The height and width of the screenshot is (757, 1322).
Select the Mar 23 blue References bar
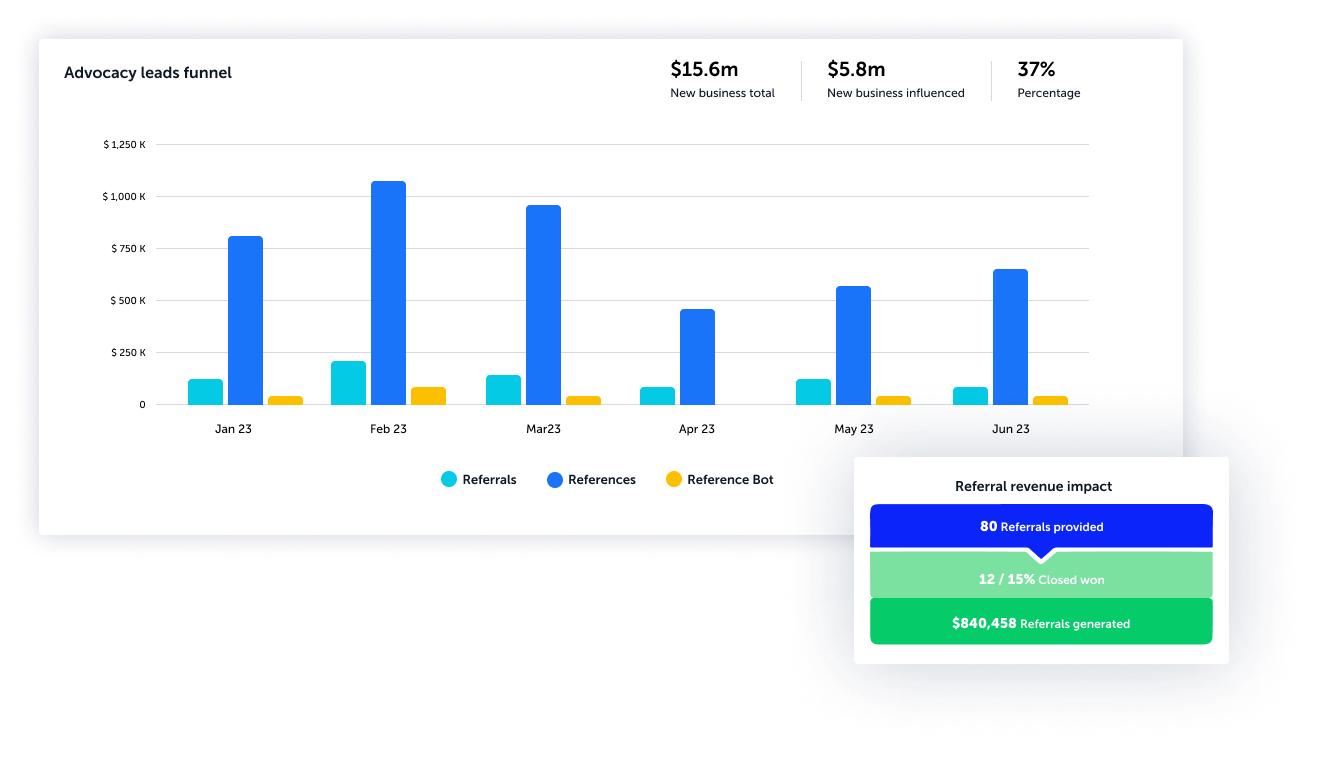point(543,305)
